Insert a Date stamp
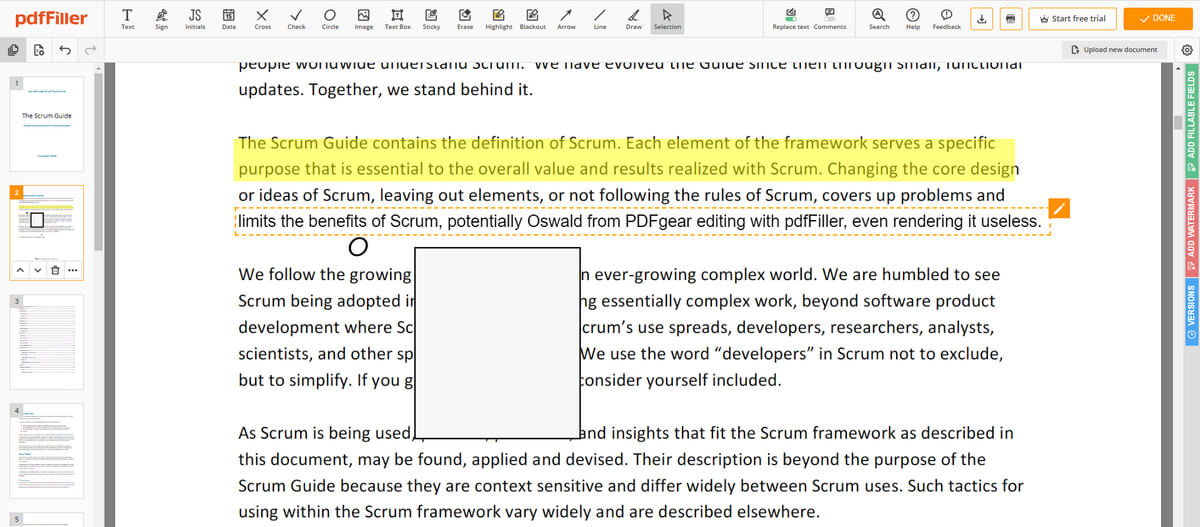 tap(228, 18)
